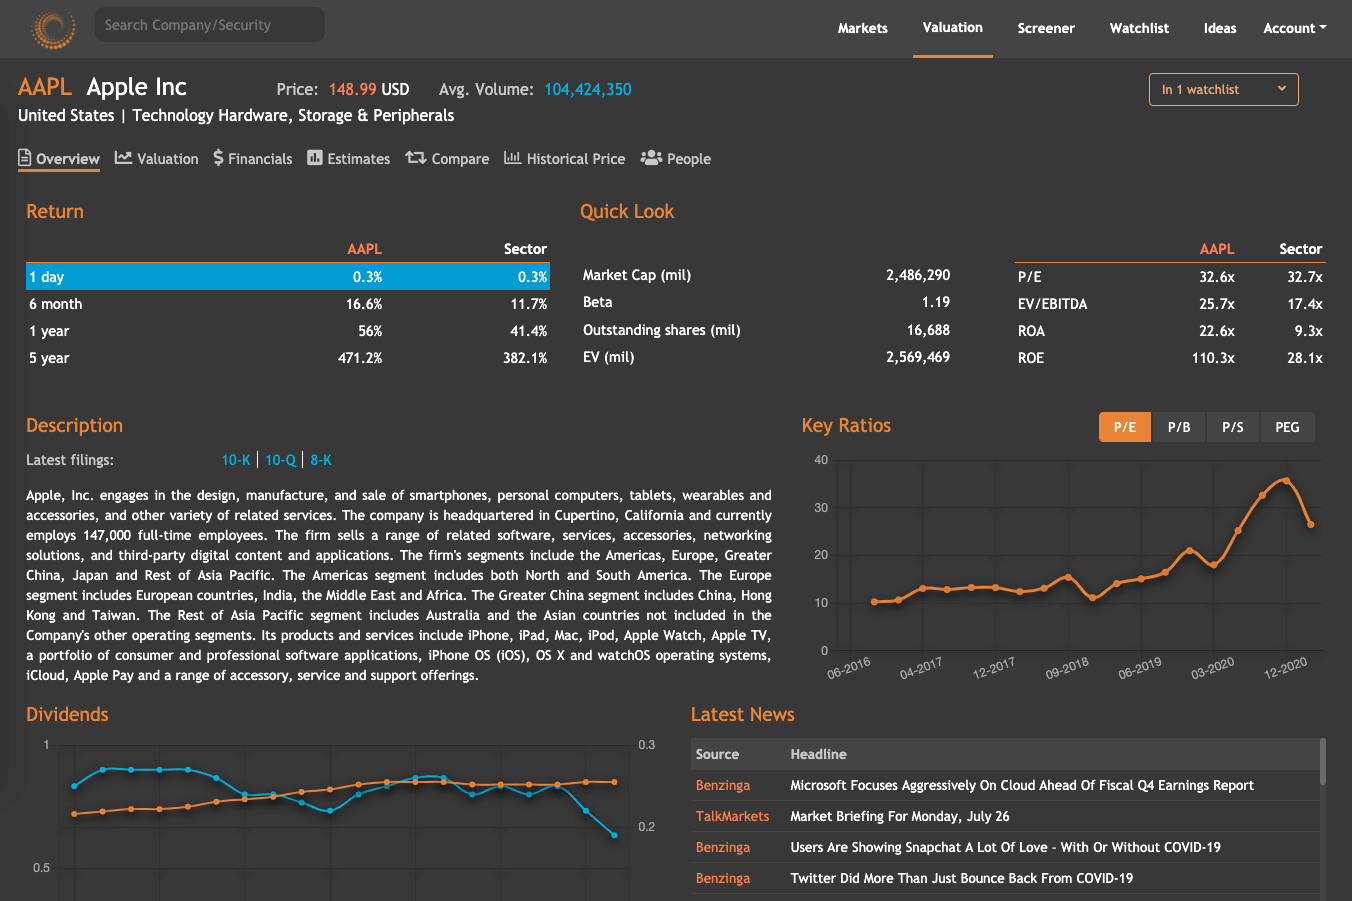
Task: Switch to the Estimates tab
Action: coord(359,159)
